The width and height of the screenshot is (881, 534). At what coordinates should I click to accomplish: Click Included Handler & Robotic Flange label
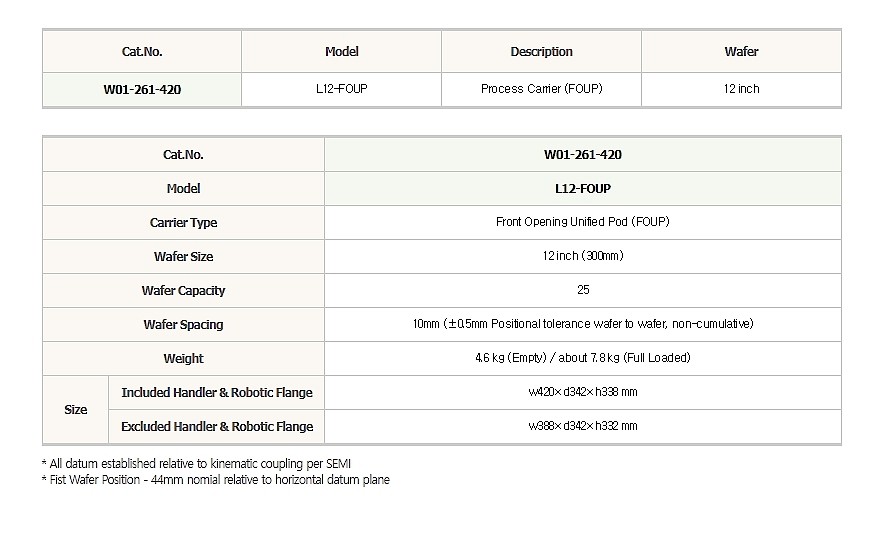click(x=217, y=392)
